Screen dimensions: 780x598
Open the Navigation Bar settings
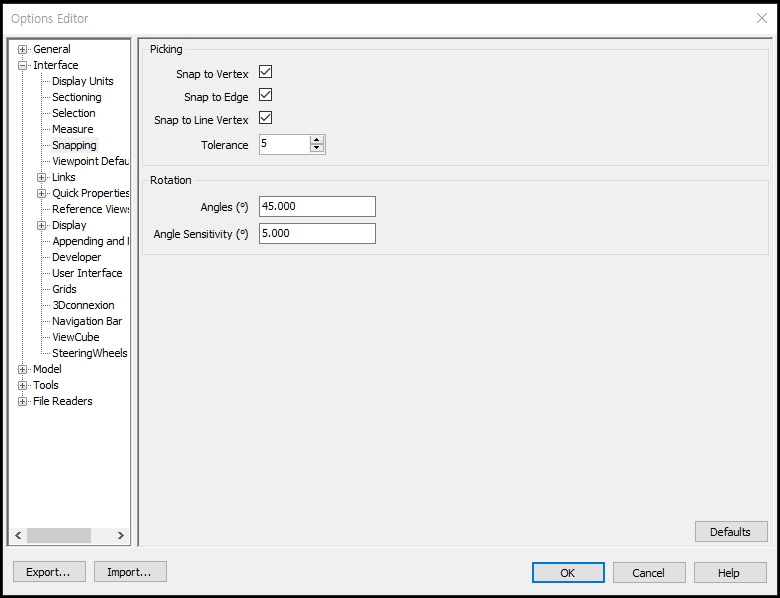86,321
